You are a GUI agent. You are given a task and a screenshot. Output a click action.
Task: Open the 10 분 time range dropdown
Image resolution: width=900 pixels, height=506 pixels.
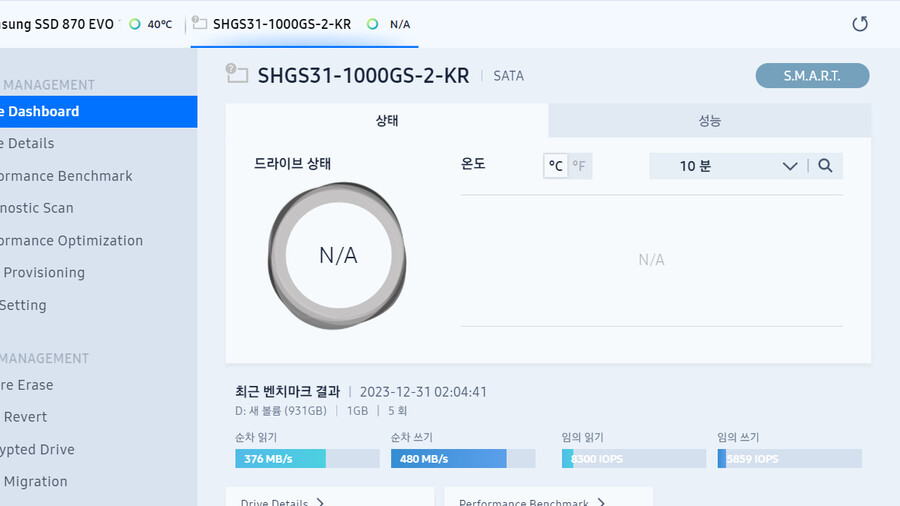click(727, 166)
